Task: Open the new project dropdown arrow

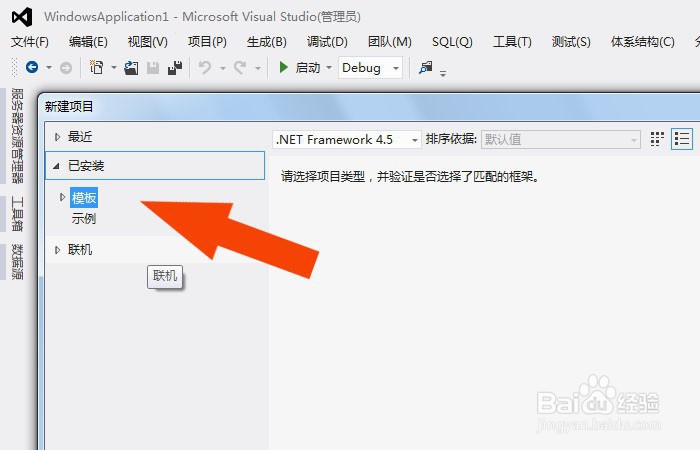Action: [113, 68]
